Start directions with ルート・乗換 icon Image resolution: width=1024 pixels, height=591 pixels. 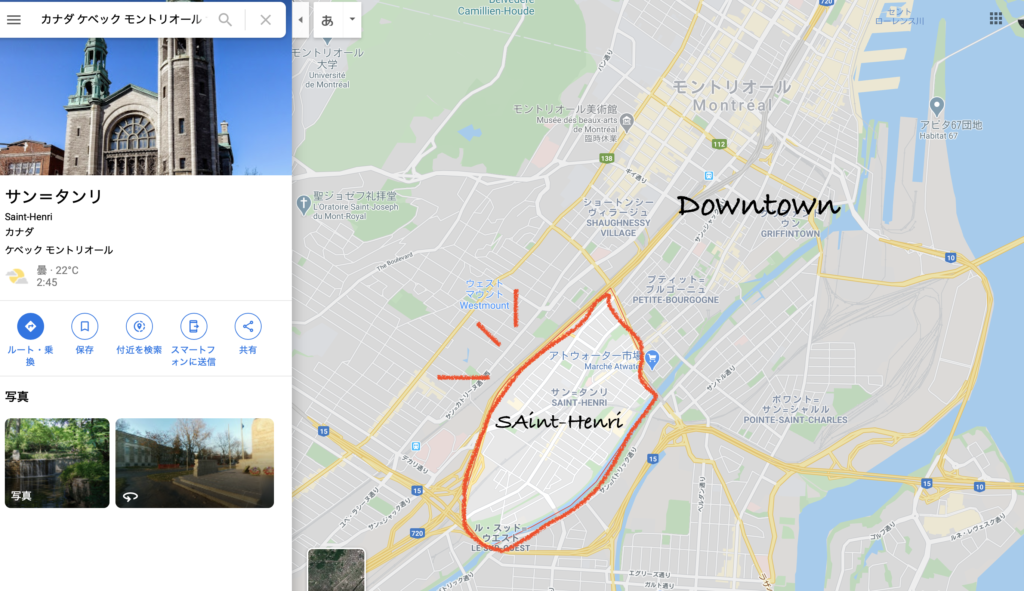point(30,327)
